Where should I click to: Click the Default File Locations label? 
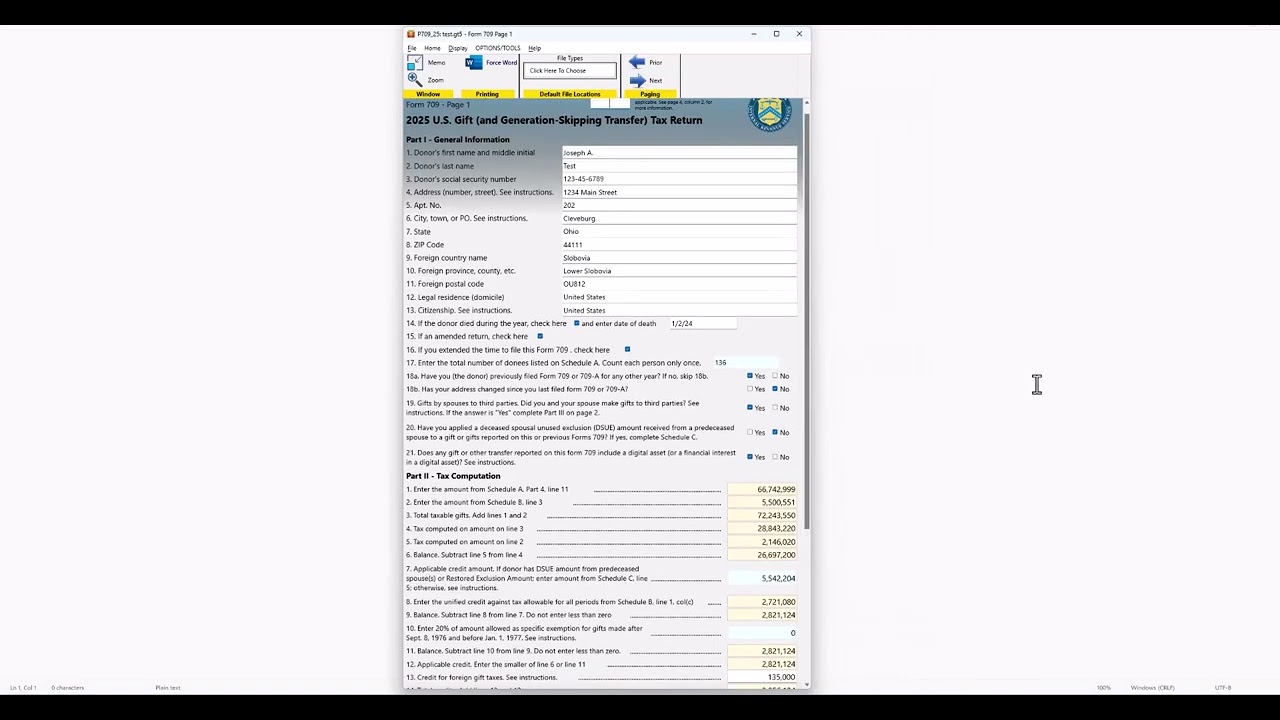(x=570, y=94)
